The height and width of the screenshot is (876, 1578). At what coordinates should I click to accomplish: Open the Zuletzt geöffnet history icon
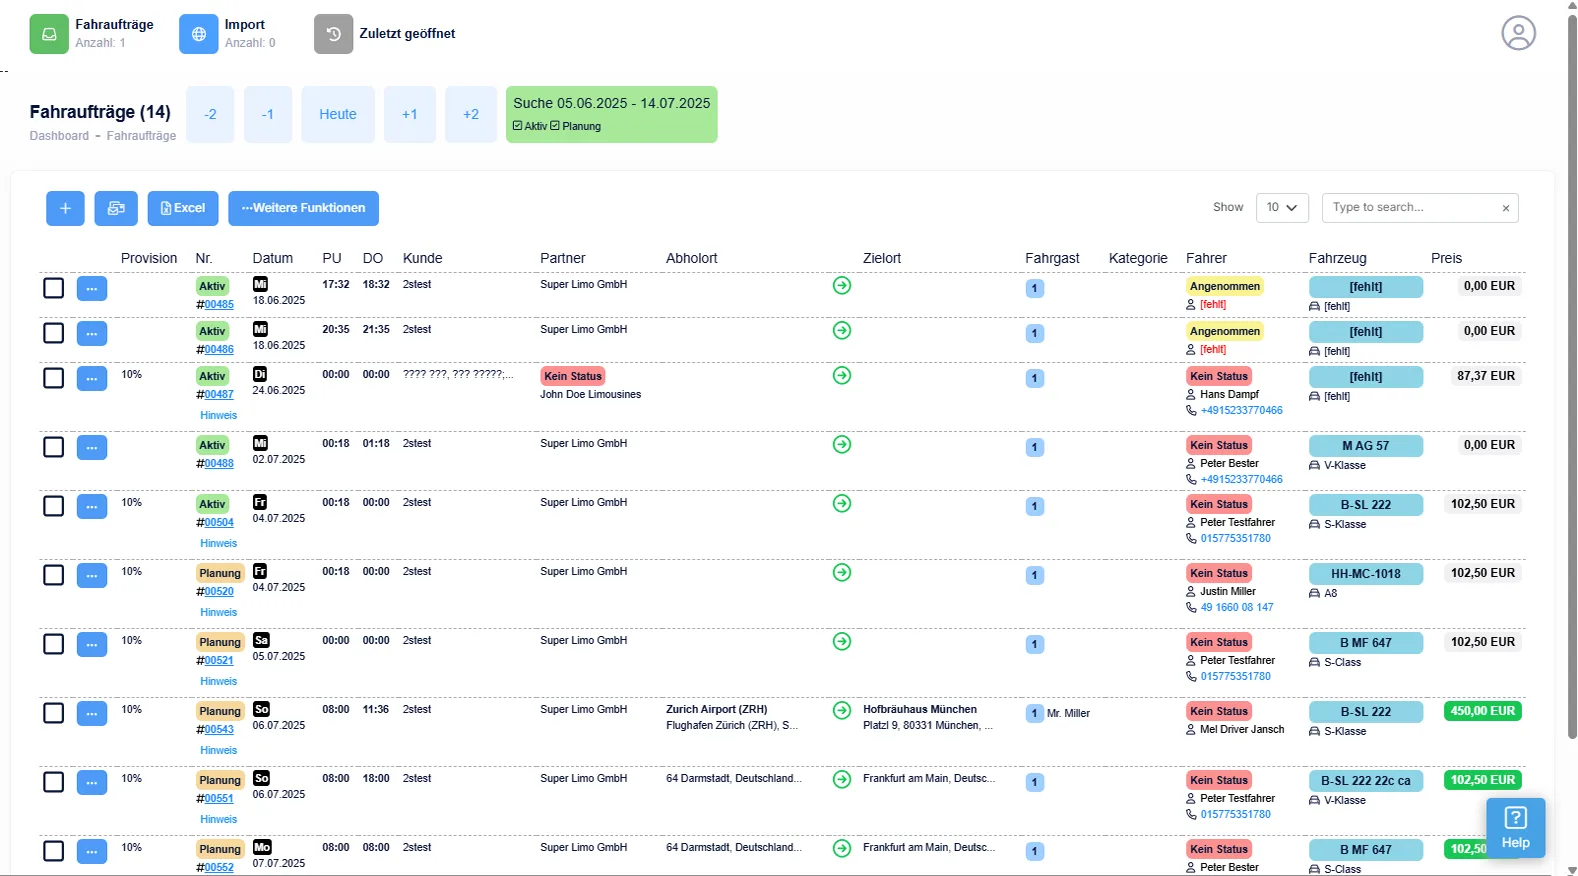coord(333,34)
